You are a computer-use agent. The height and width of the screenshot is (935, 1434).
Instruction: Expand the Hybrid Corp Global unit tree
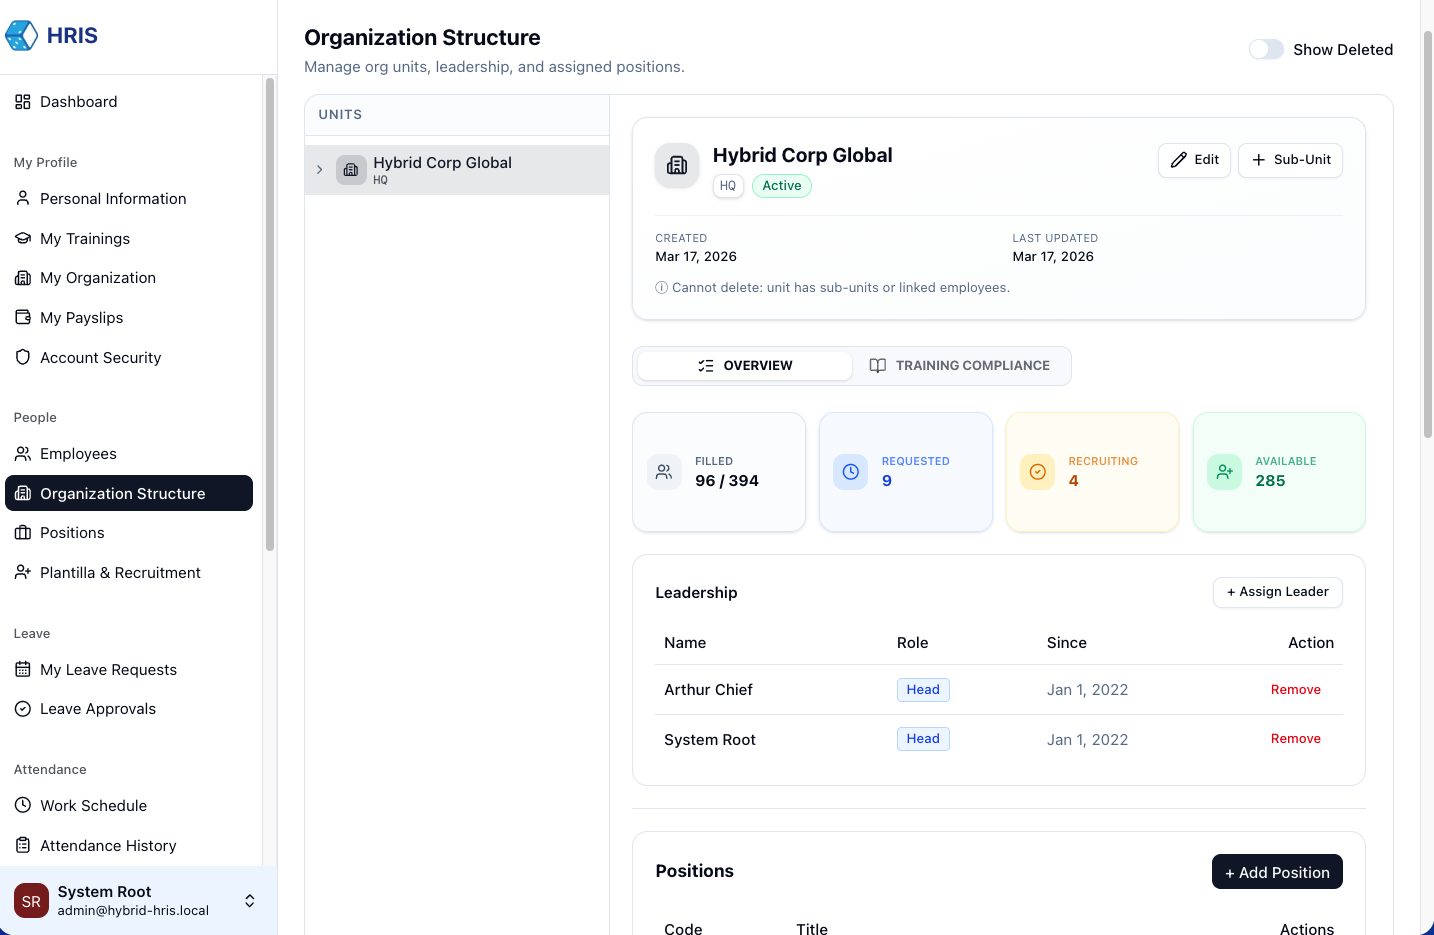(320, 170)
